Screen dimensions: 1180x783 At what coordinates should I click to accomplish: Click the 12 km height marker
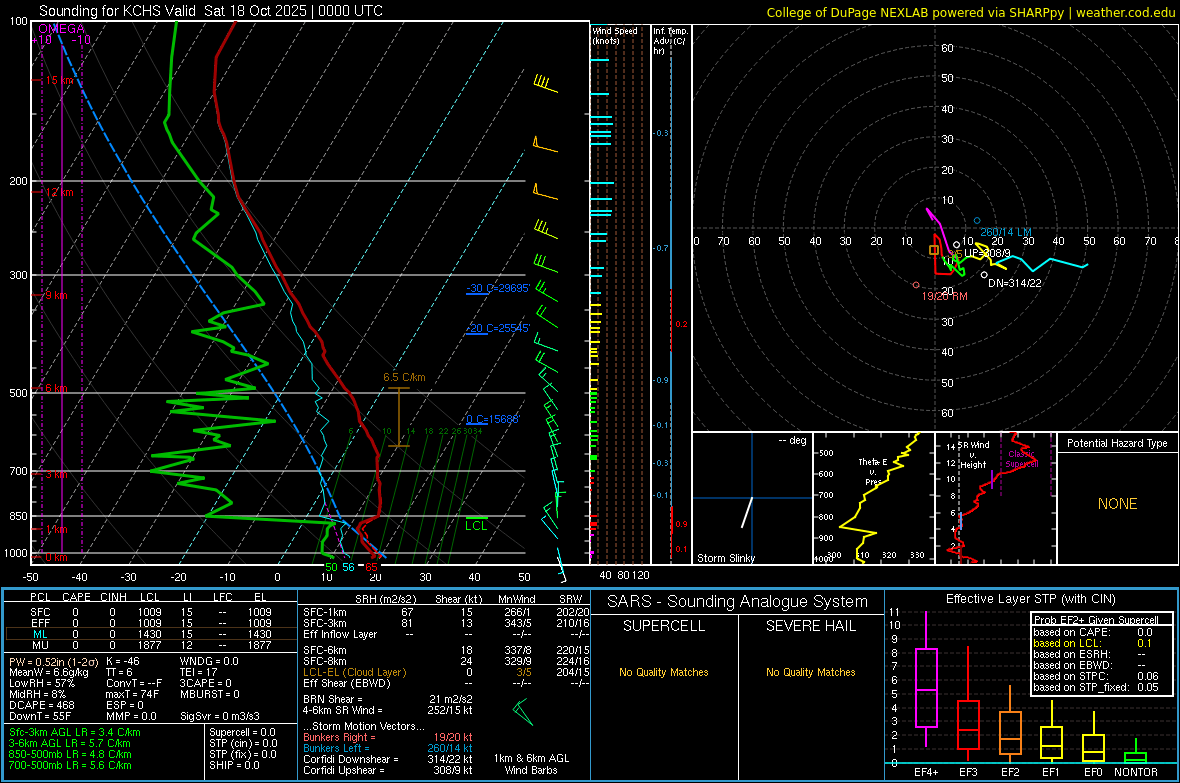[x=59, y=192]
